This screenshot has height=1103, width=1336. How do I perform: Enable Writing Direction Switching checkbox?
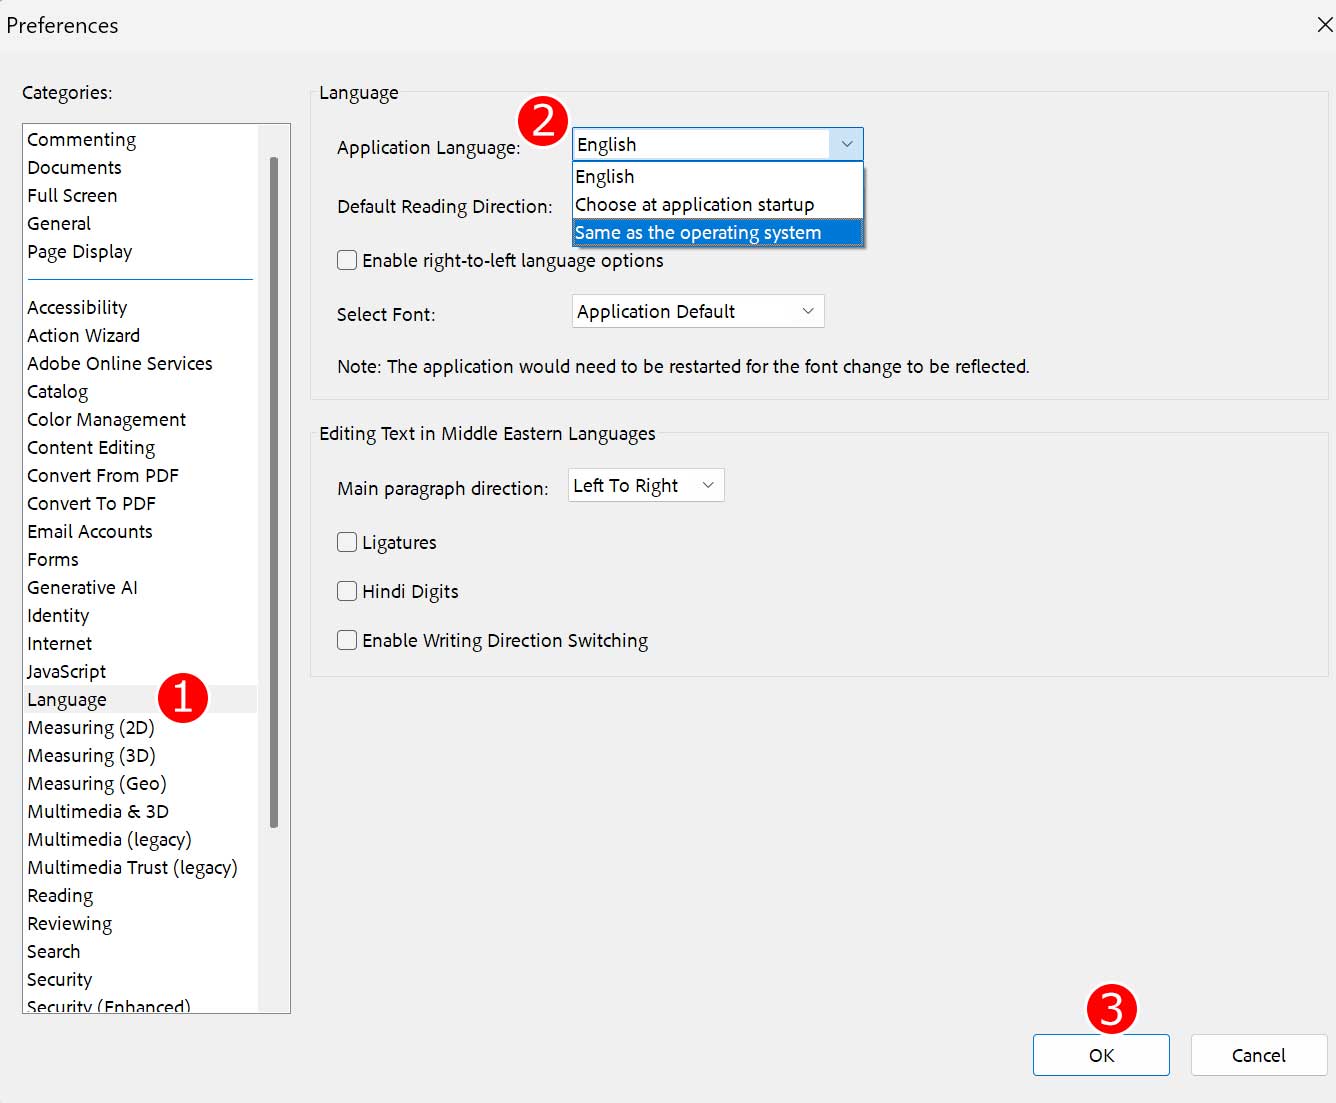pyautogui.click(x=347, y=640)
